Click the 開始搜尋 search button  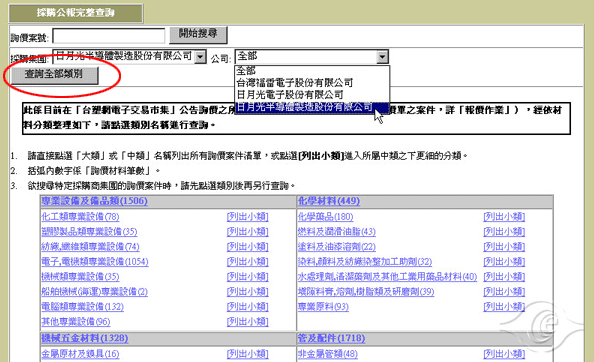pyautogui.click(x=198, y=35)
